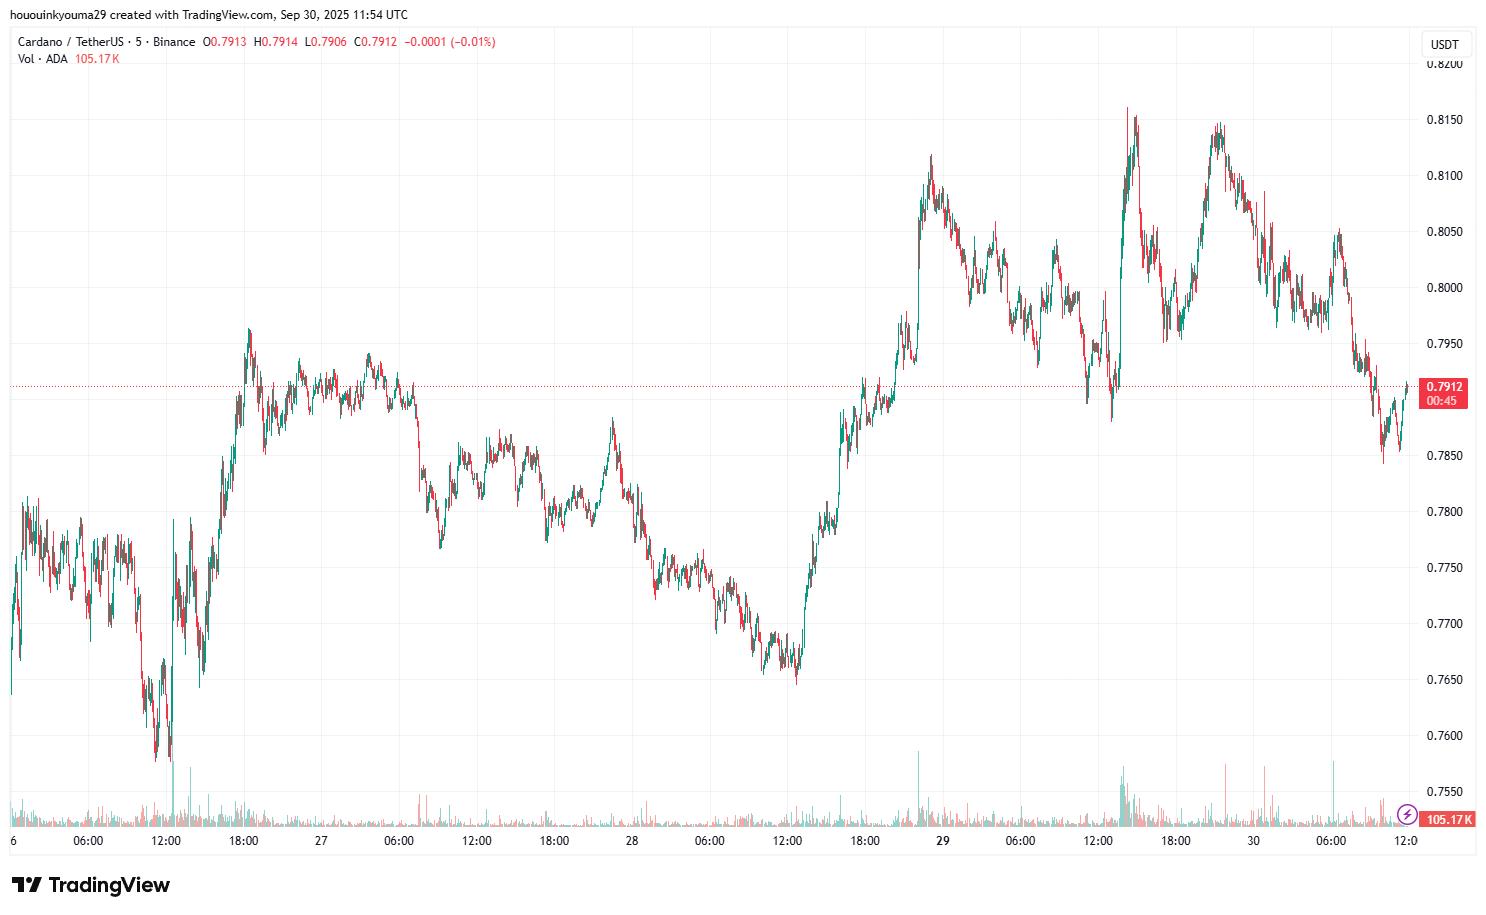Click the TradingView logo at bottom left

point(91,885)
